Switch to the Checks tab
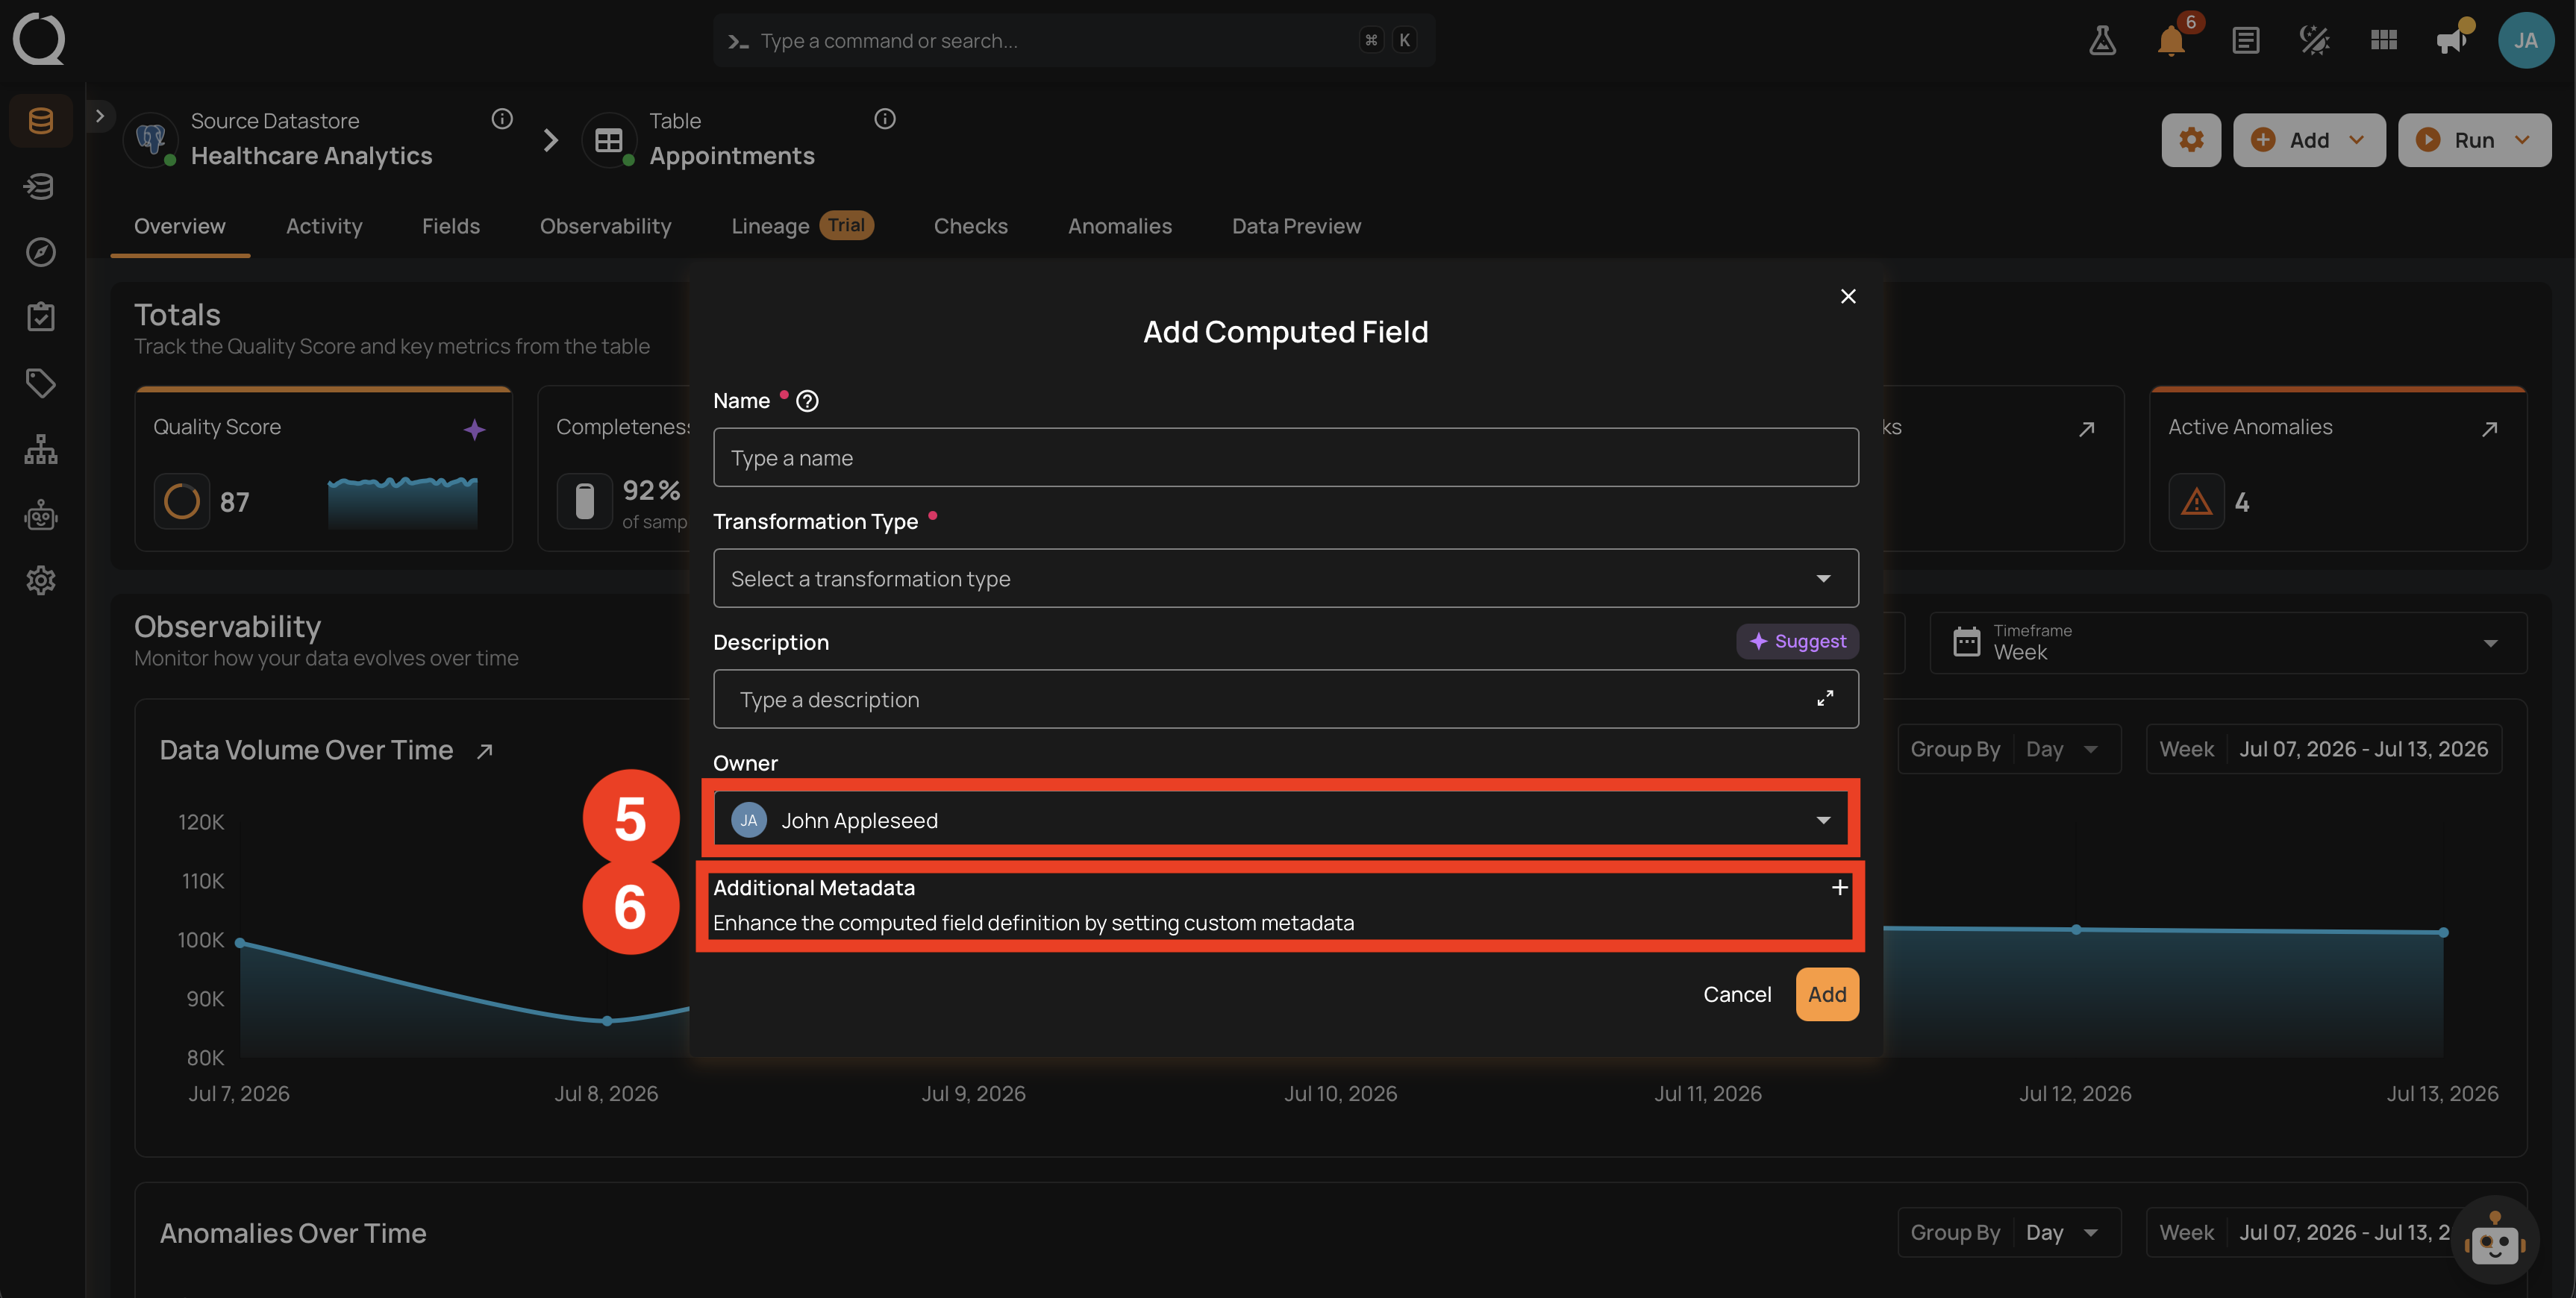Screen dimensions: 2576x1298 971,226
